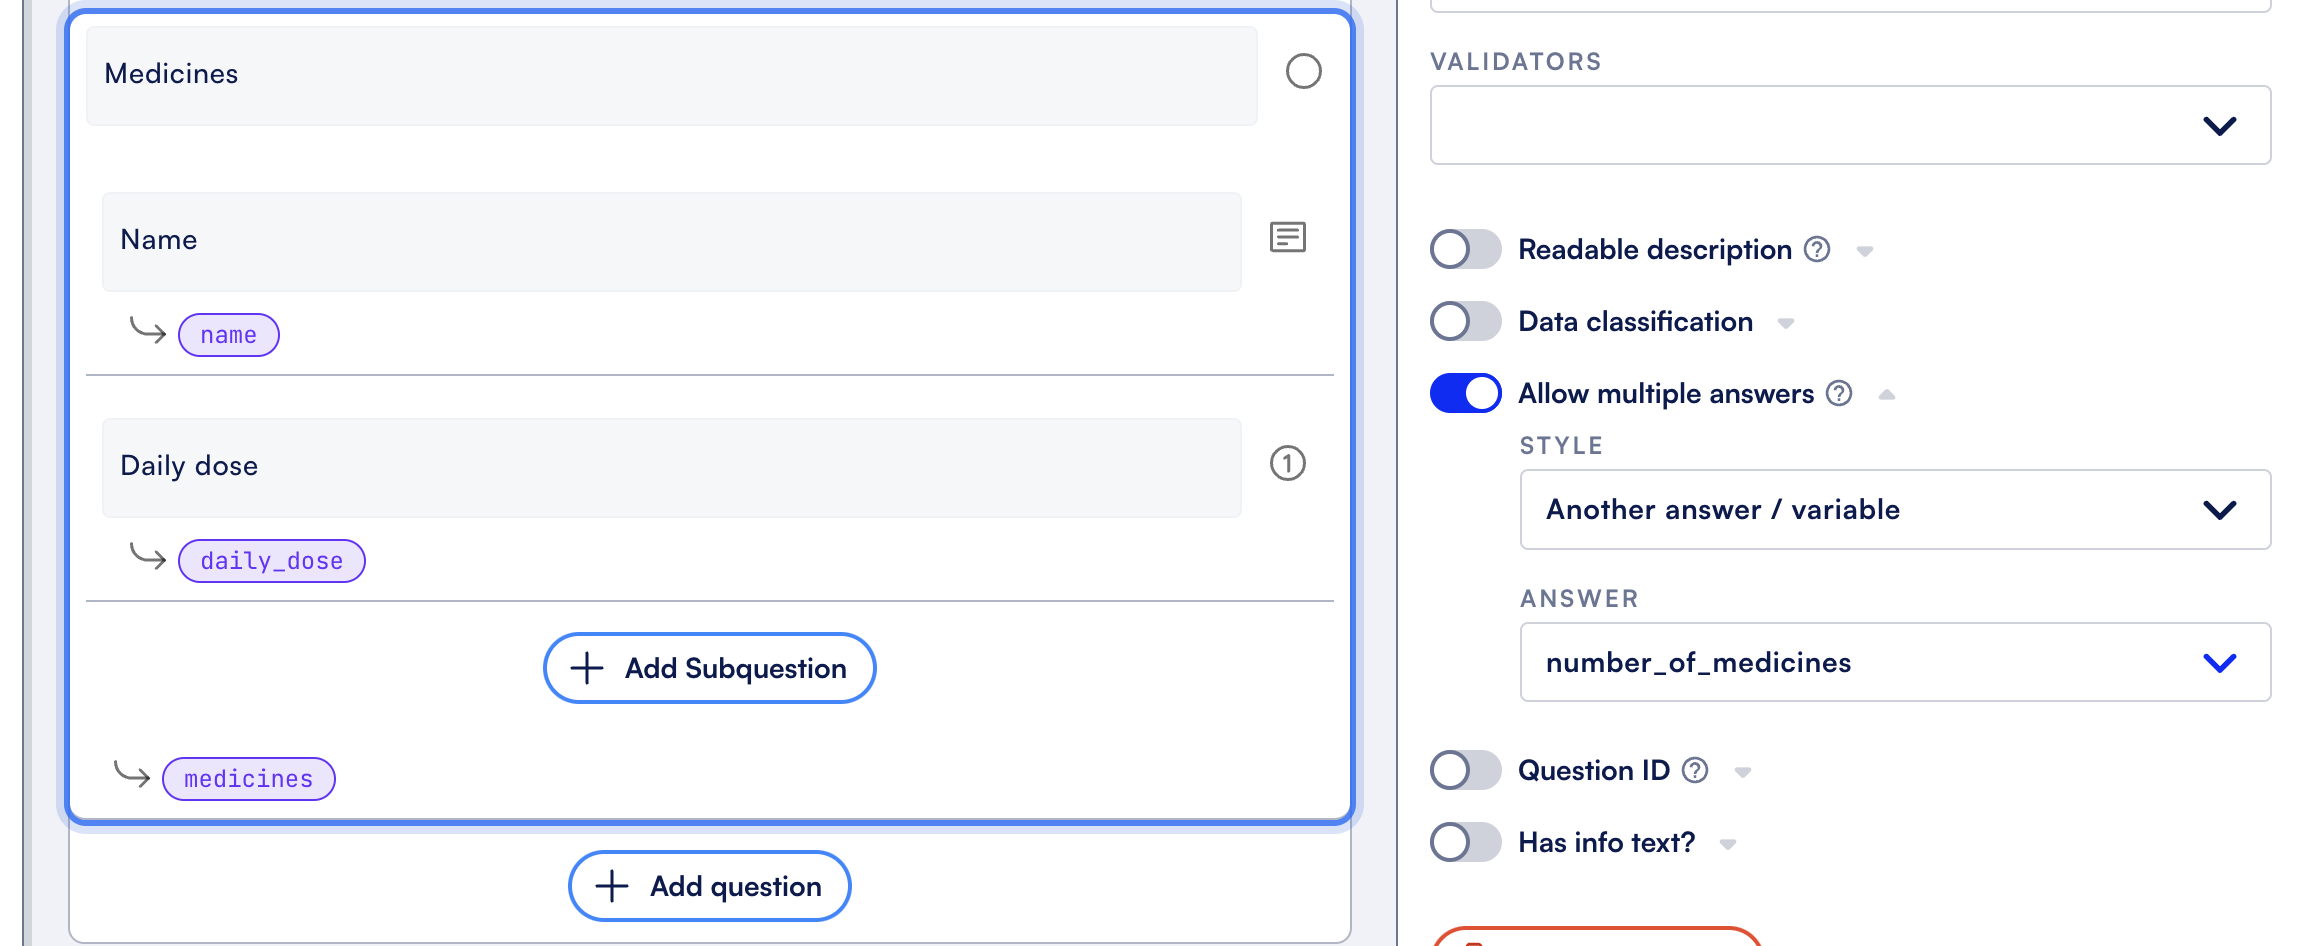Screen dimensions: 2304x946
Task: Click the text type icon beside Name
Action: click(x=1288, y=238)
